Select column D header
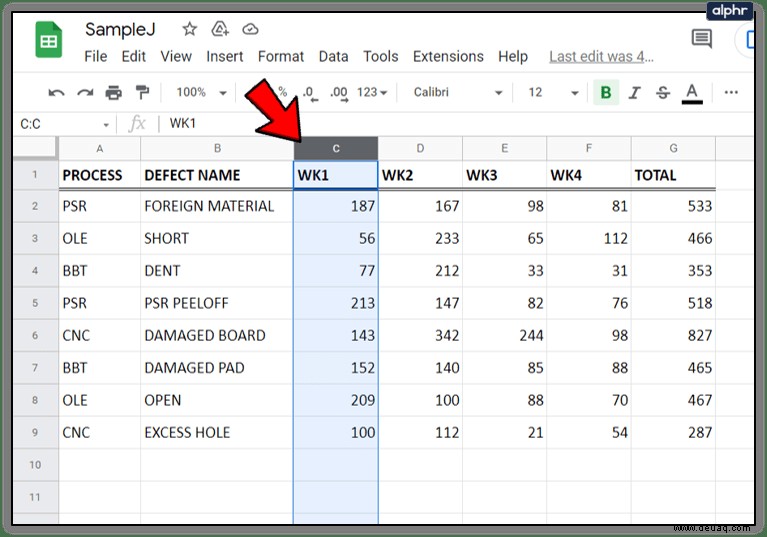The width and height of the screenshot is (767, 537). point(420,149)
